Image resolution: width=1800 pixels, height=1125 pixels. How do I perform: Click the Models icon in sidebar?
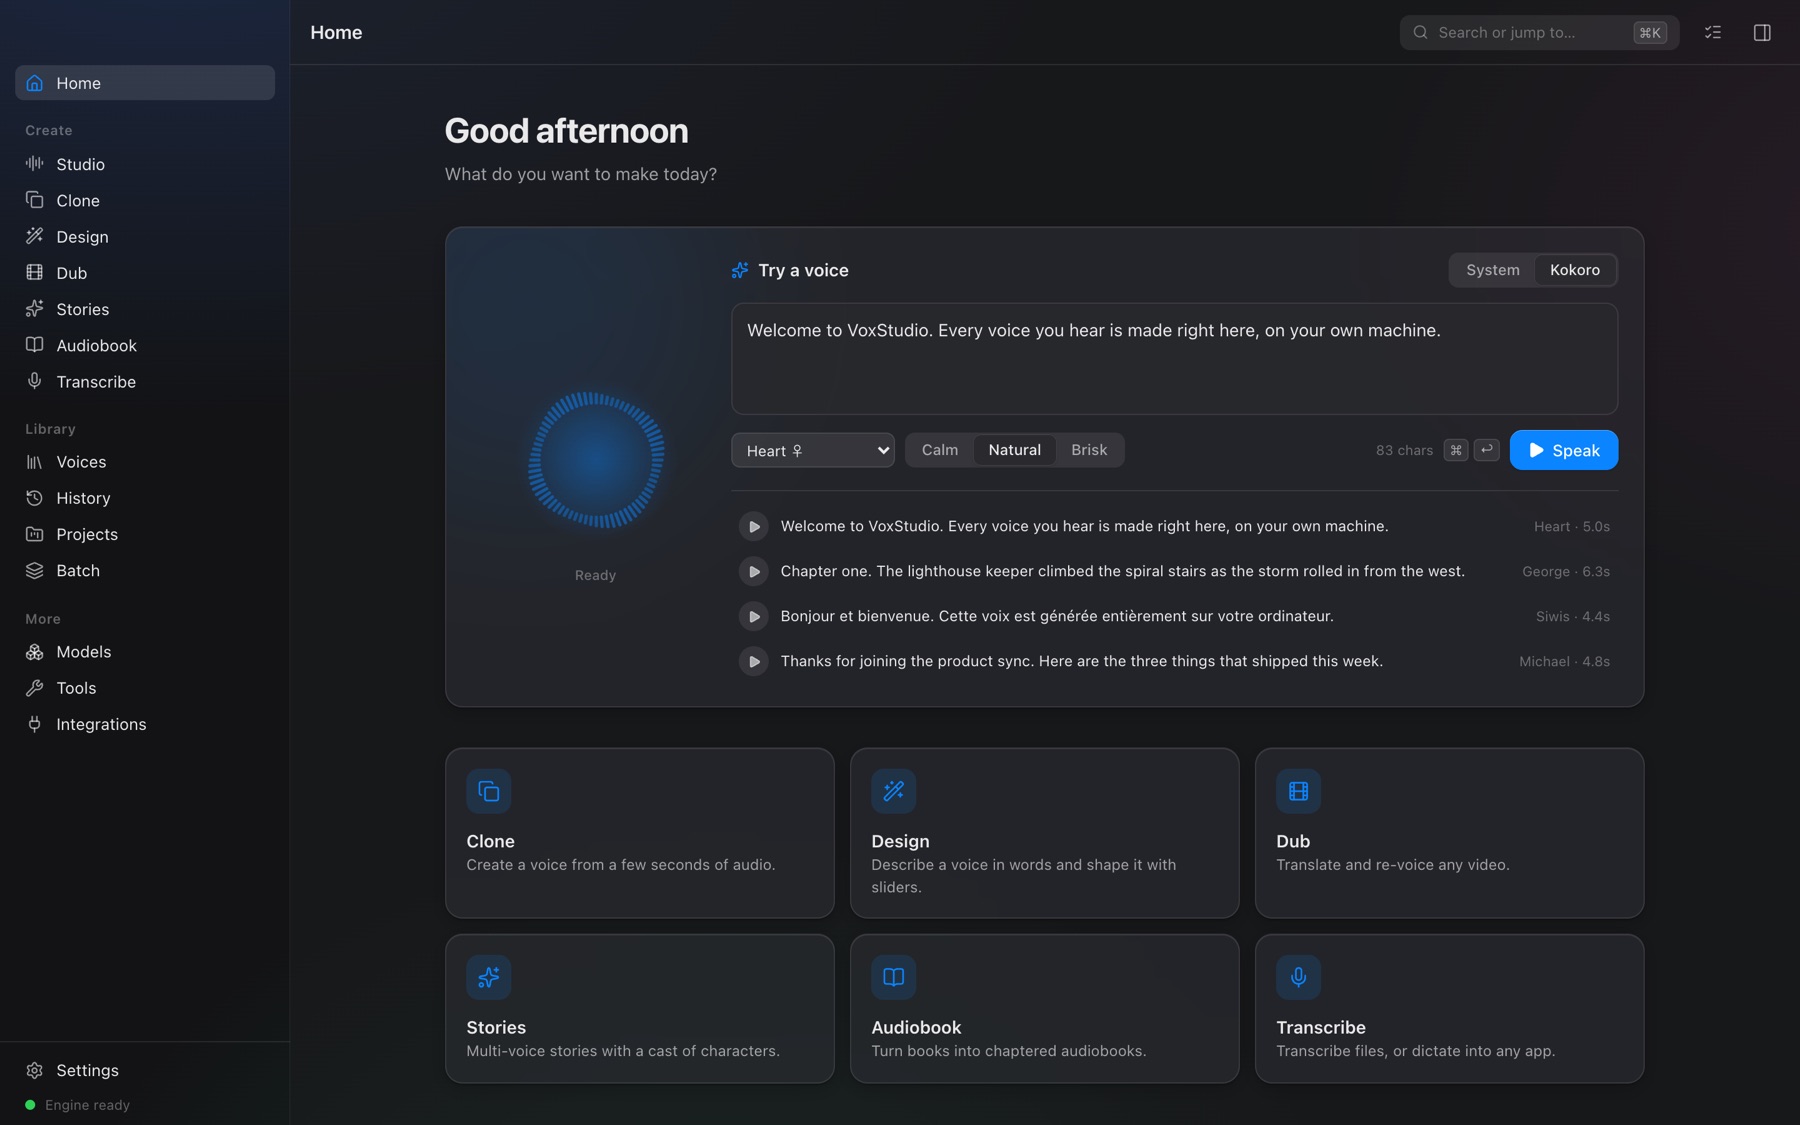[34, 652]
